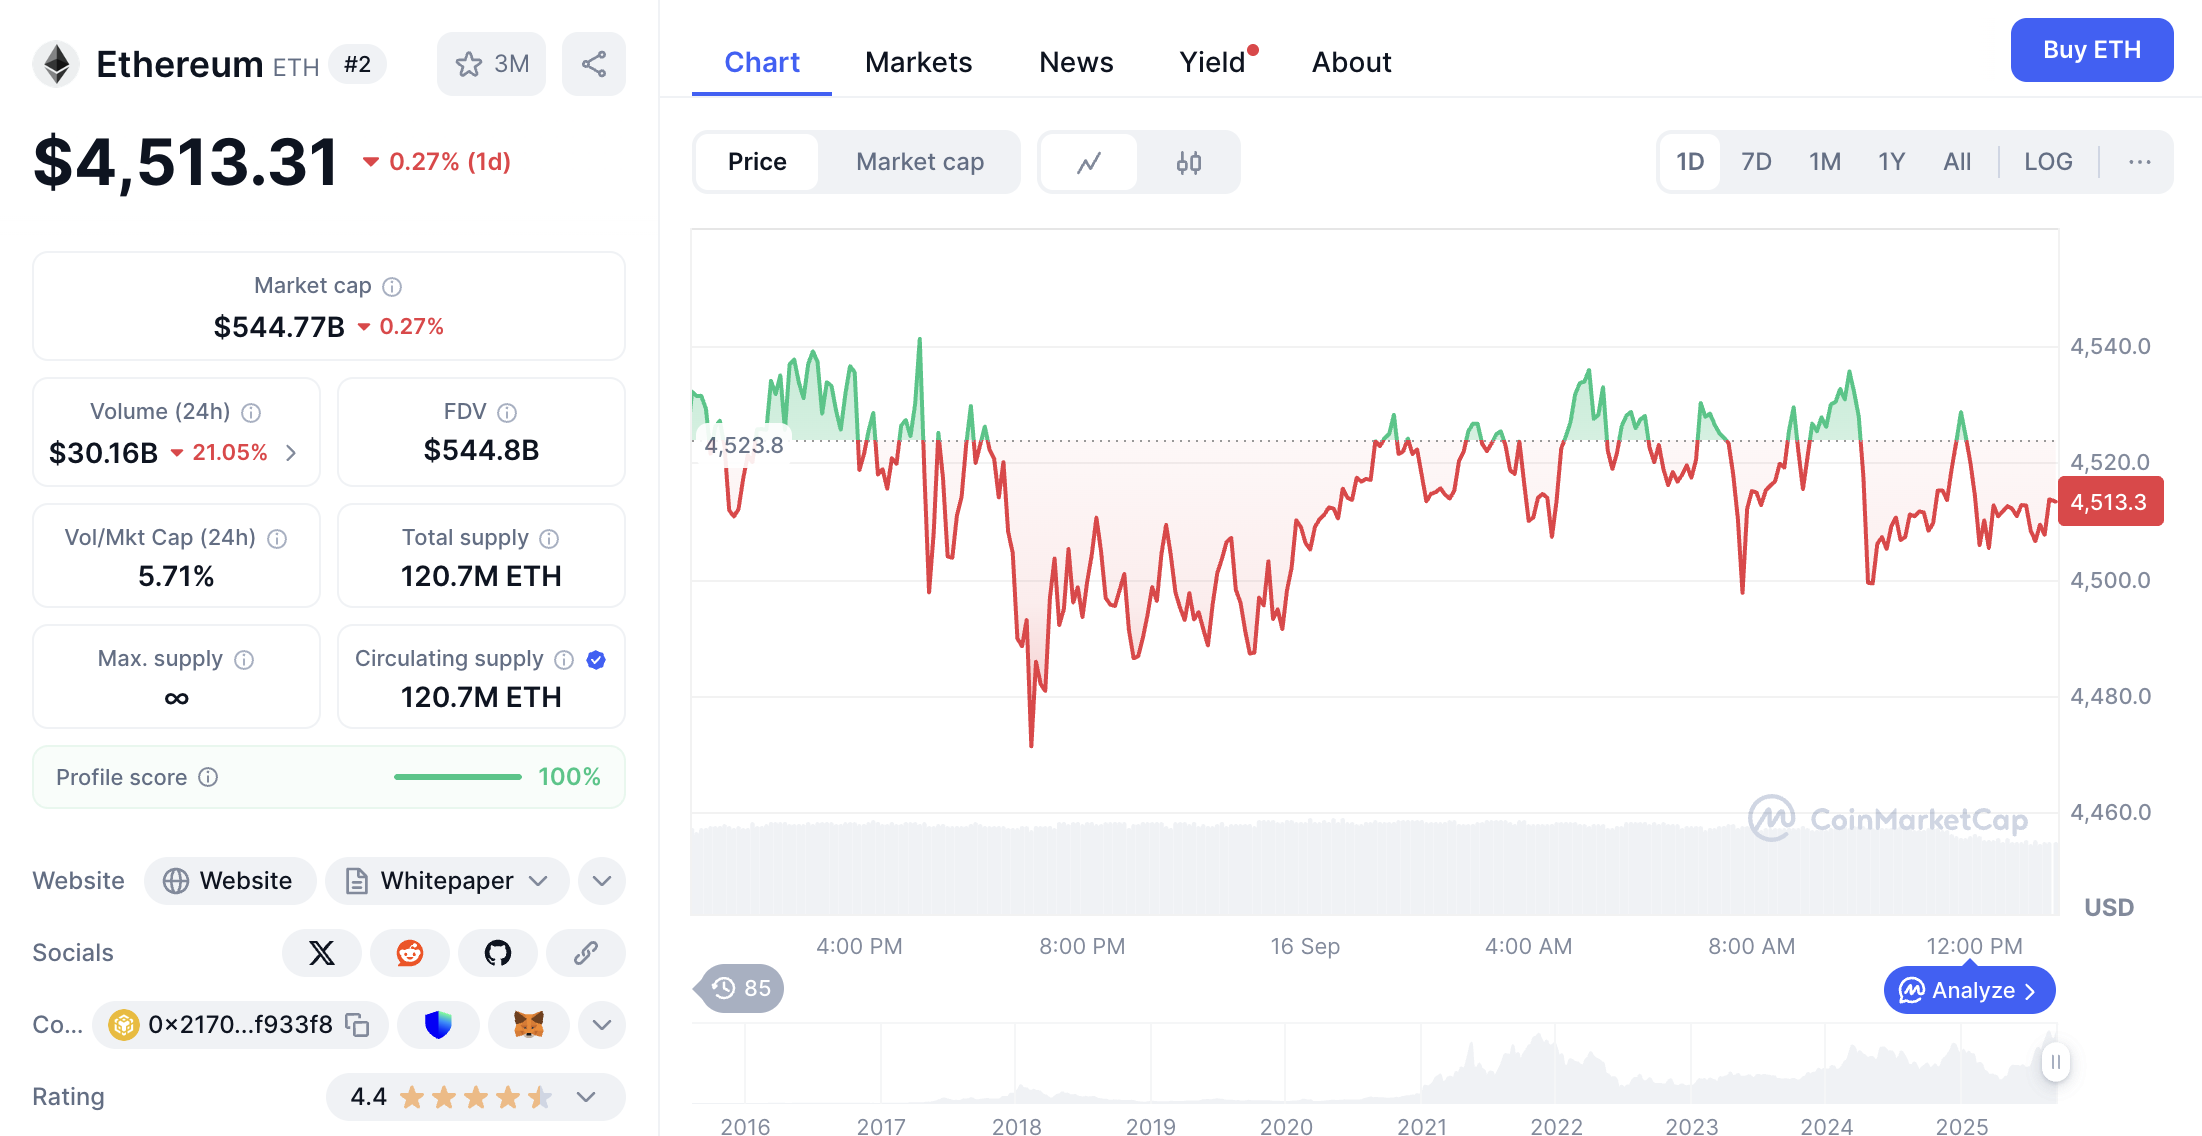Click the blue shield wallet icon
The width and height of the screenshot is (2202, 1136).
coord(438,1025)
